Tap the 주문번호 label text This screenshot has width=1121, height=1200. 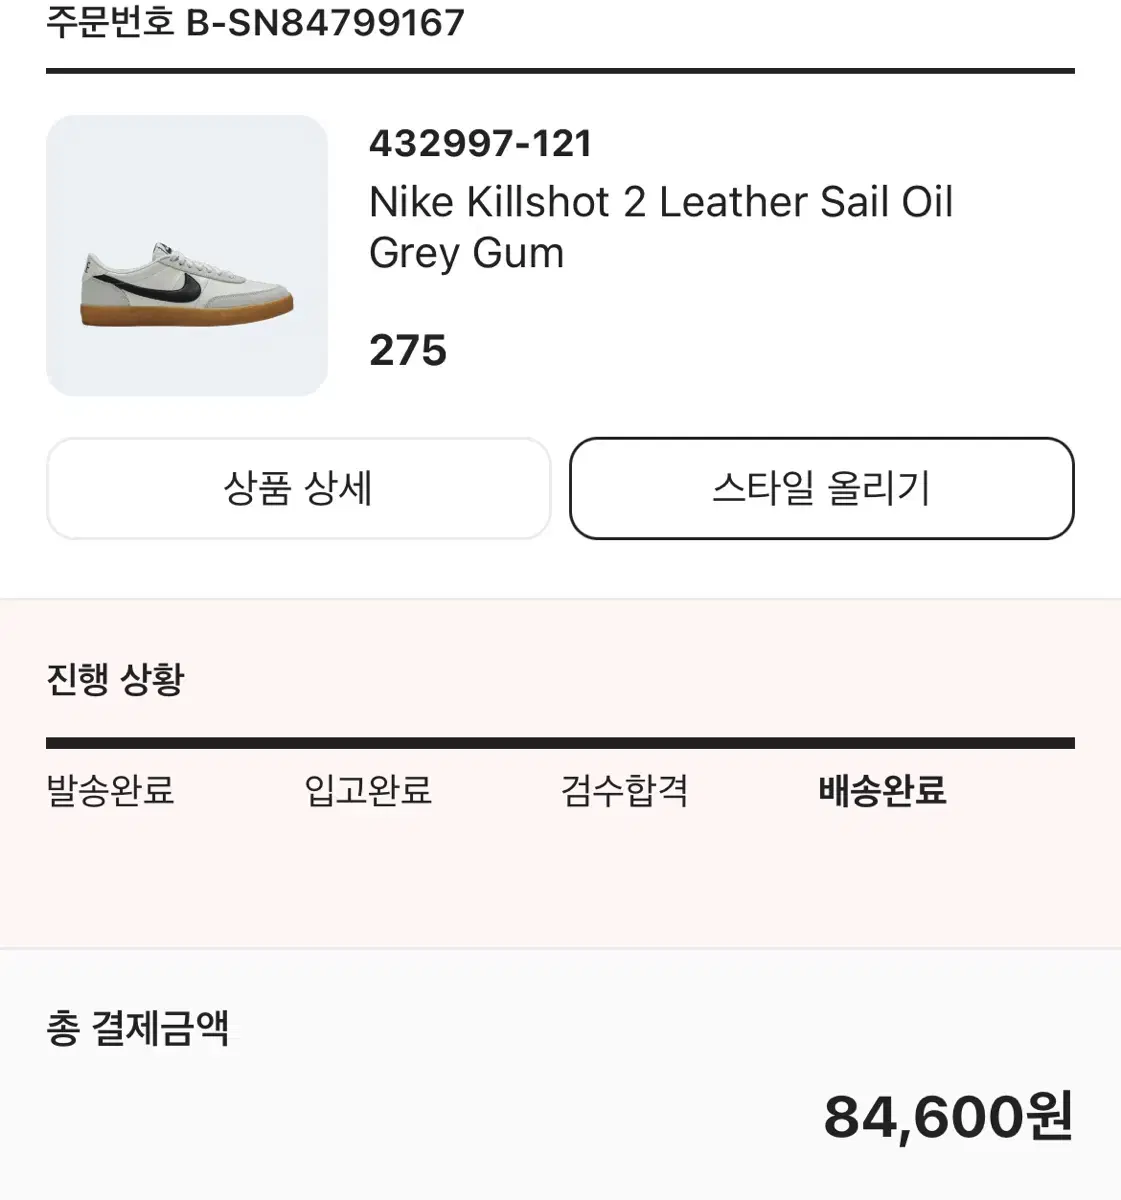click(110, 22)
